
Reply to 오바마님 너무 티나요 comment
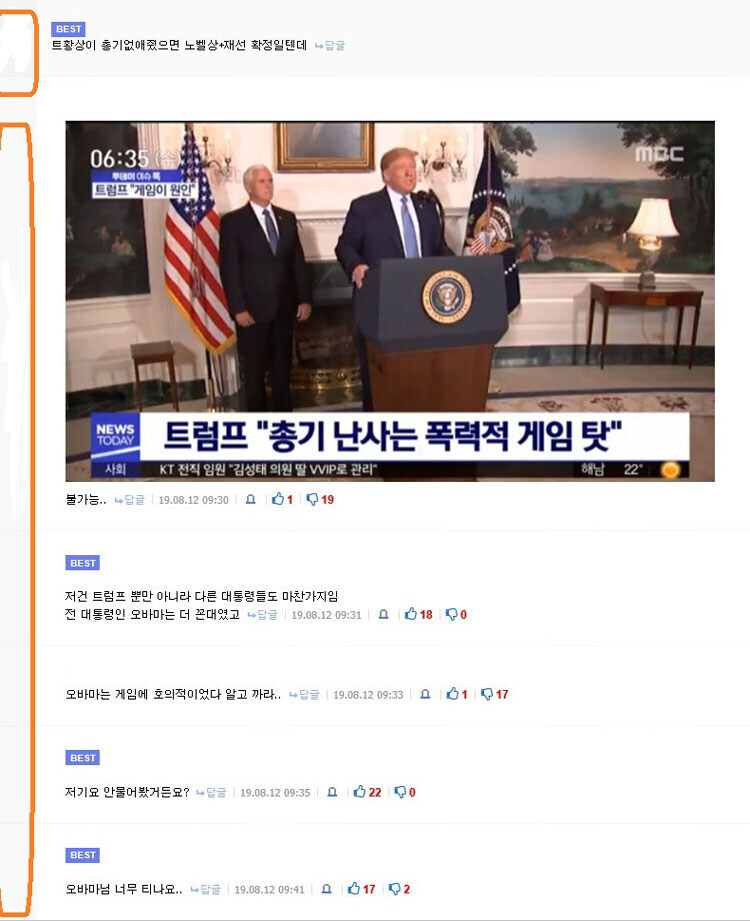coord(206,889)
